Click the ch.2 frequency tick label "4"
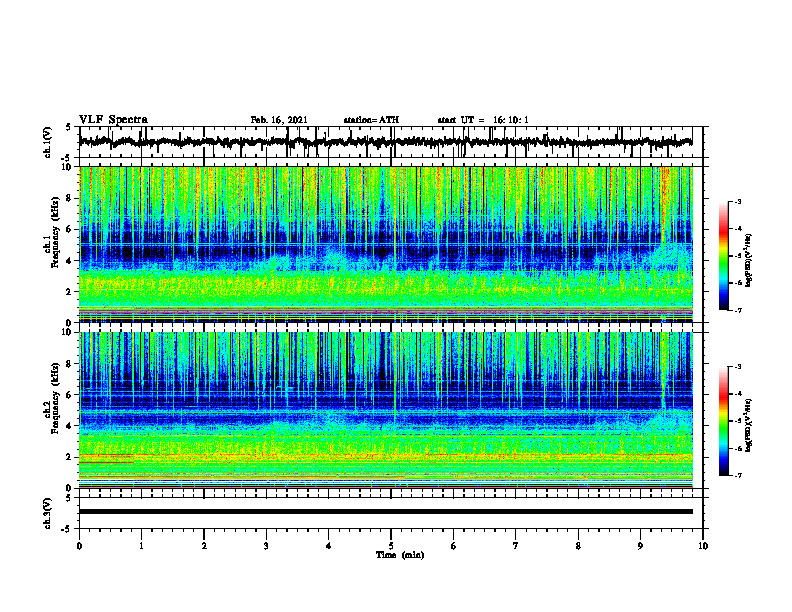Image resolution: width=792 pixels, height=612 pixels. point(70,426)
